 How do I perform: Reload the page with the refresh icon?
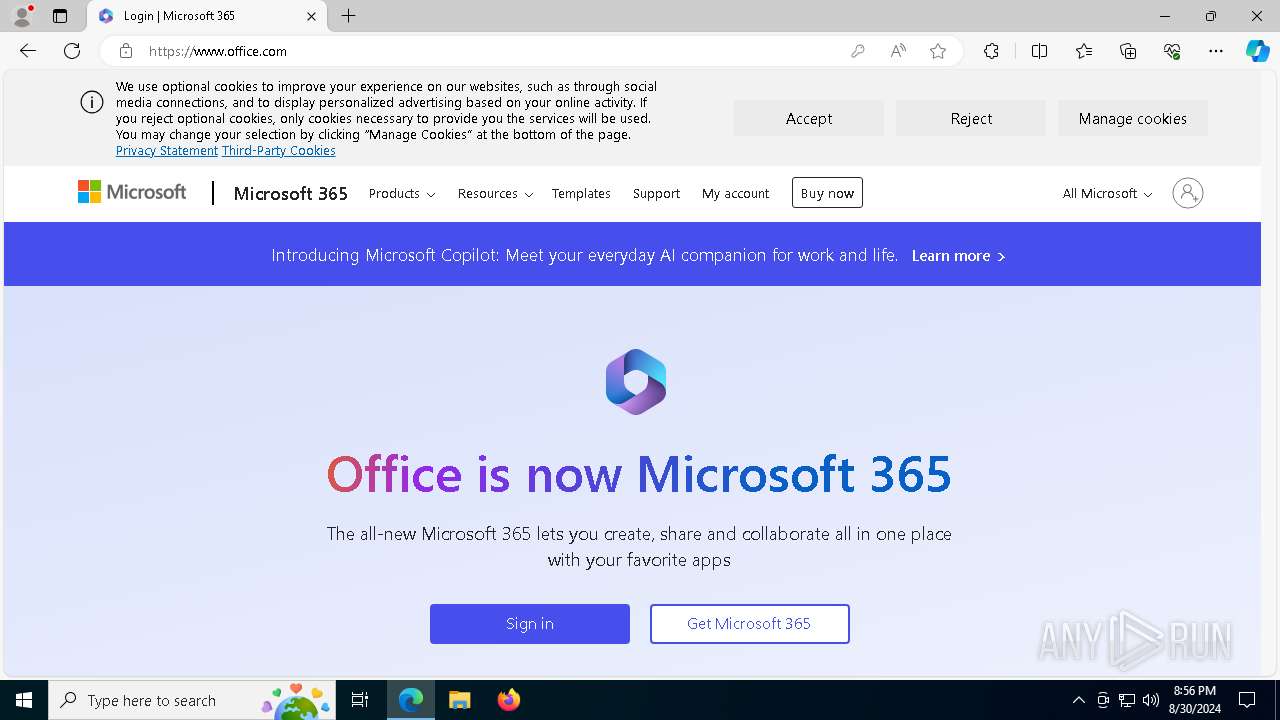click(72, 51)
